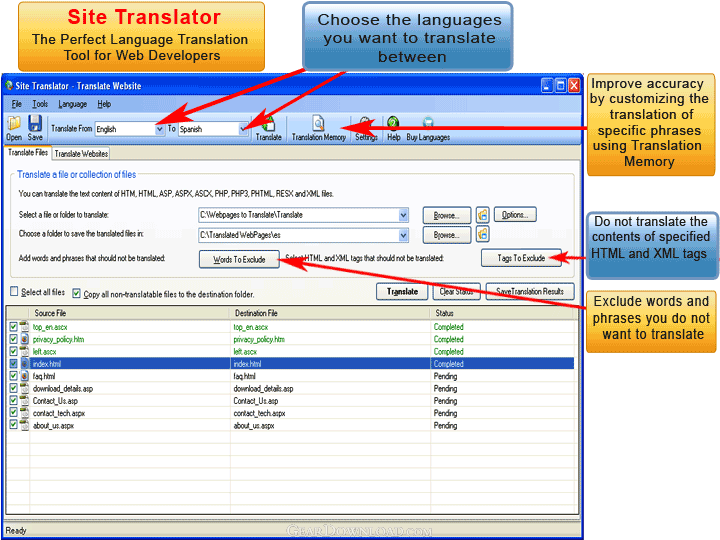Expand the Translate From language dropdown
The width and height of the screenshot is (720, 540).
click(x=159, y=129)
